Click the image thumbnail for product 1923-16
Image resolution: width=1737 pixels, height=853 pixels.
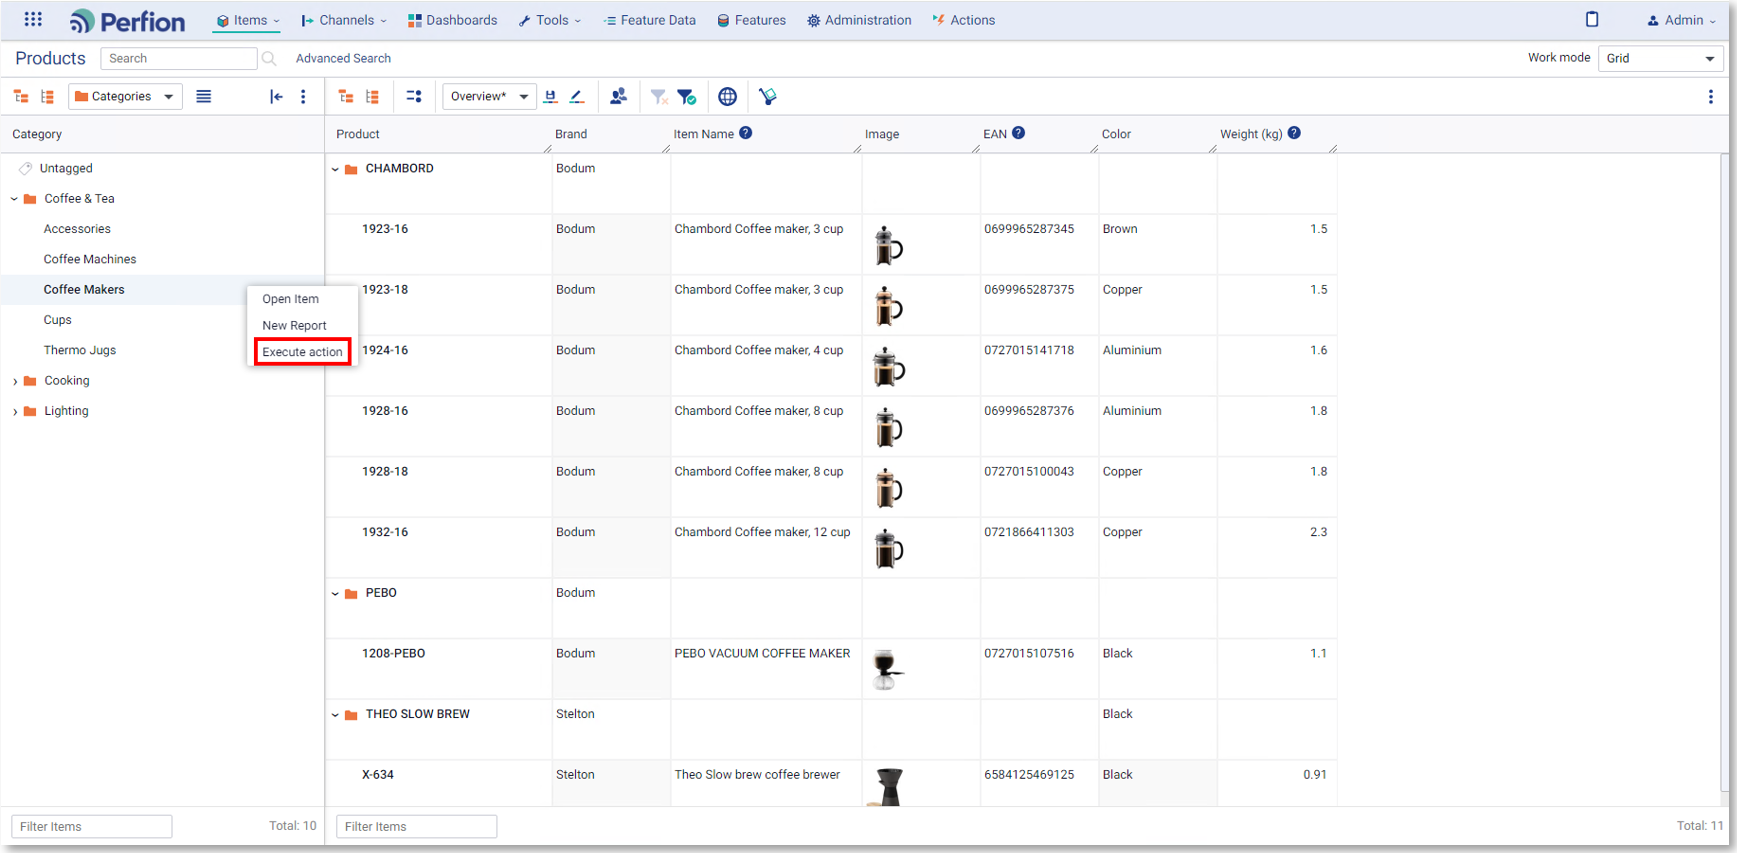(888, 245)
